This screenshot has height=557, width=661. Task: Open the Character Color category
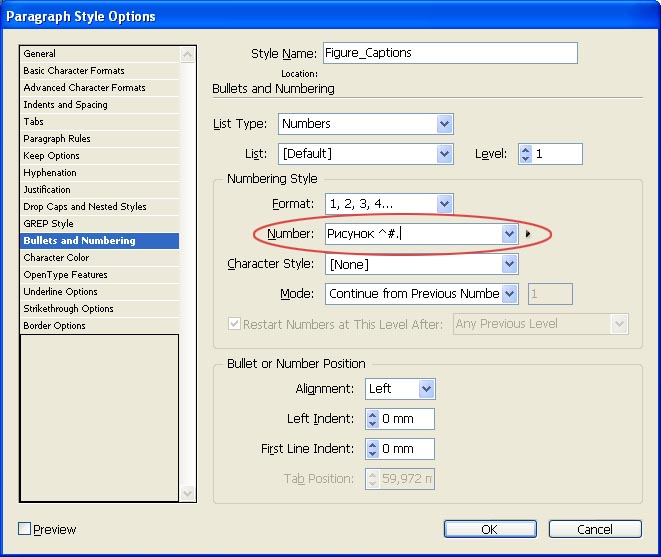[99, 258]
